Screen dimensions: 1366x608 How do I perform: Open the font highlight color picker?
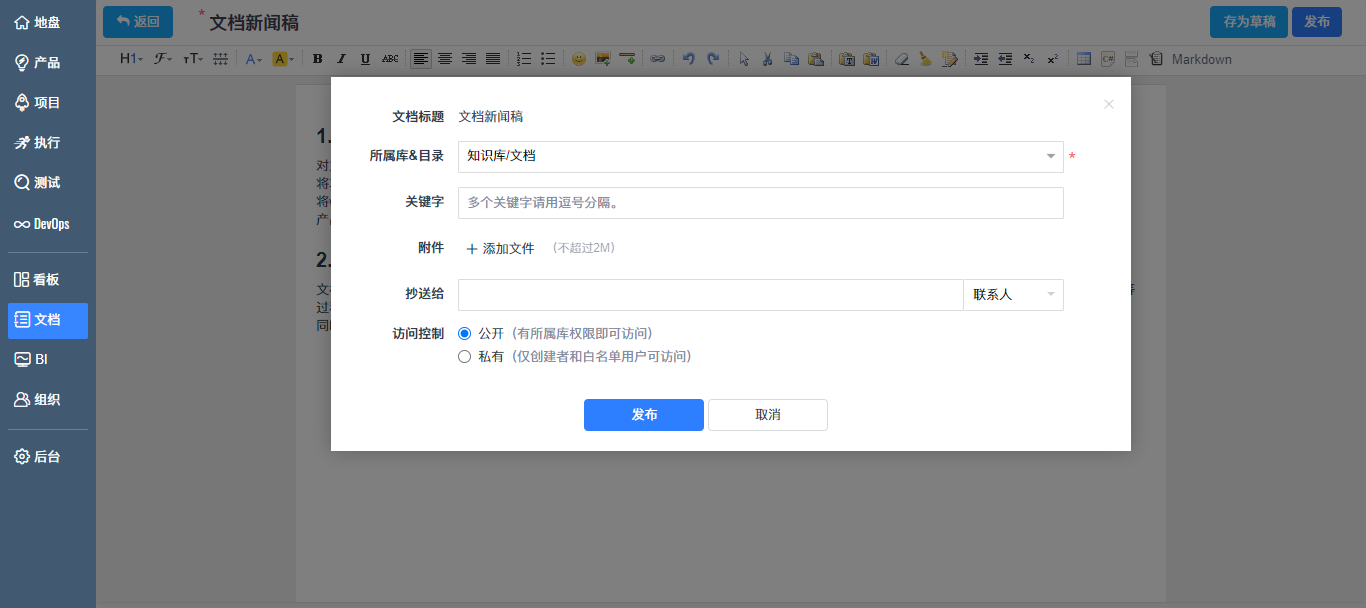point(281,59)
